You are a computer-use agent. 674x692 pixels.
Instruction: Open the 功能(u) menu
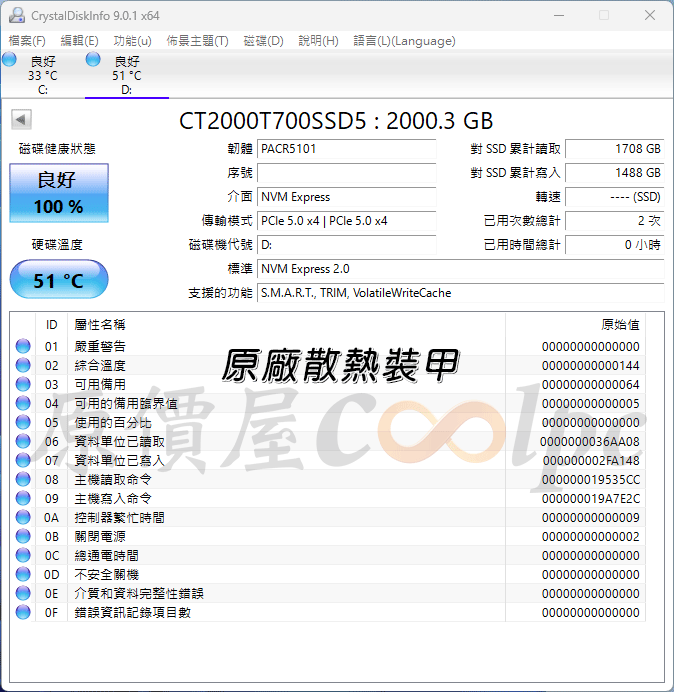[x=132, y=41]
